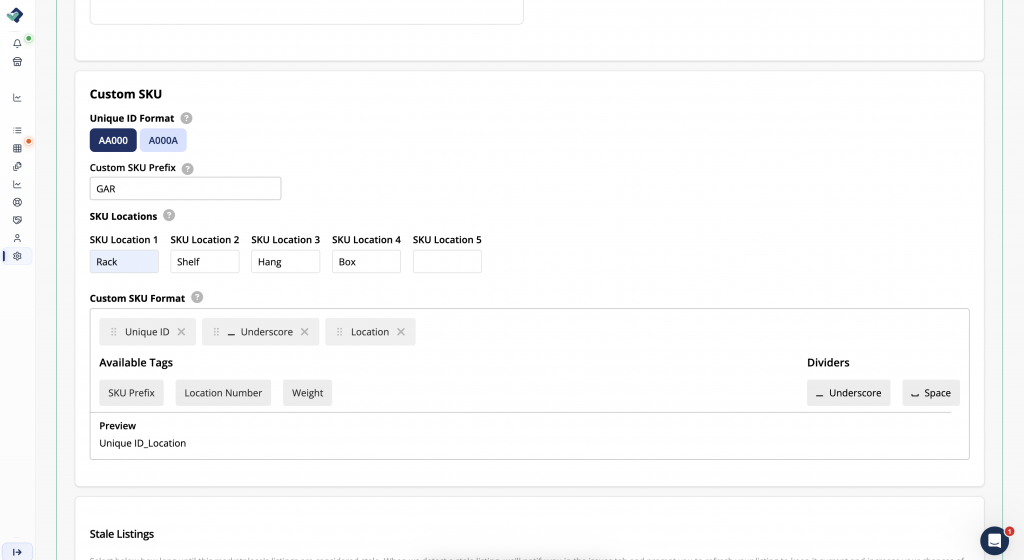The image size is (1024, 560).
Task: Click the empty SKU Location 5 field
Action: 447,262
